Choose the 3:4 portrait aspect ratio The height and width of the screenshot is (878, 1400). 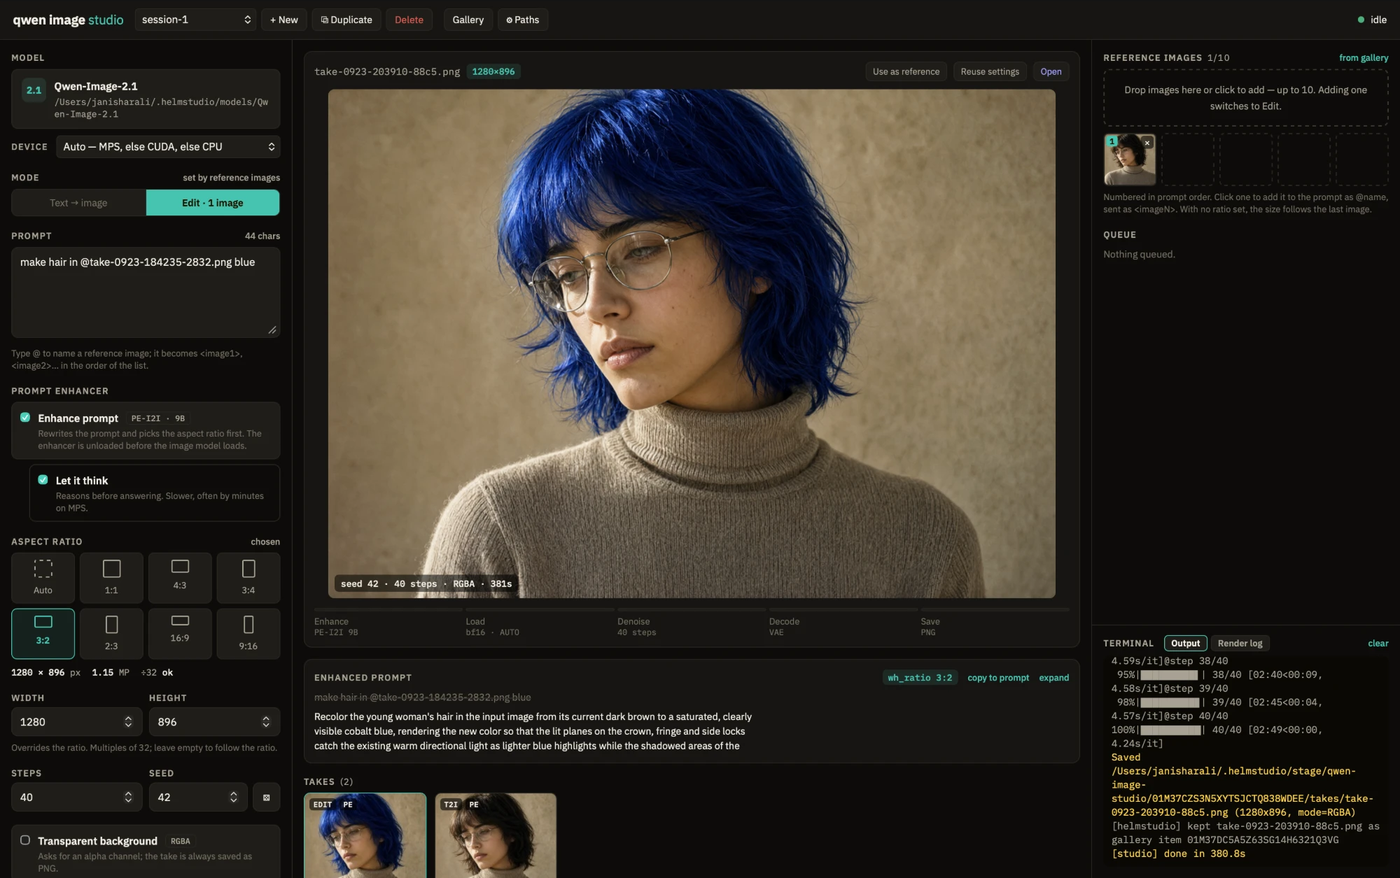pyautogui.click(x=248, y=578)
